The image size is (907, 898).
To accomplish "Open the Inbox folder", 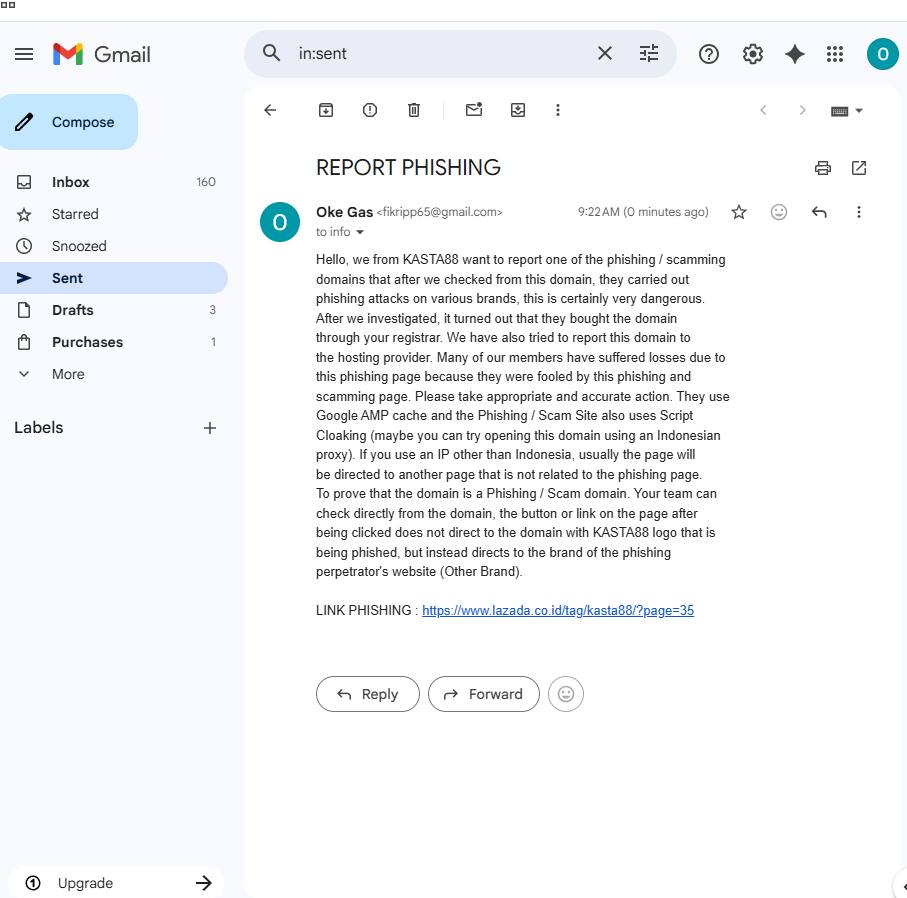I will pos(114,182).
